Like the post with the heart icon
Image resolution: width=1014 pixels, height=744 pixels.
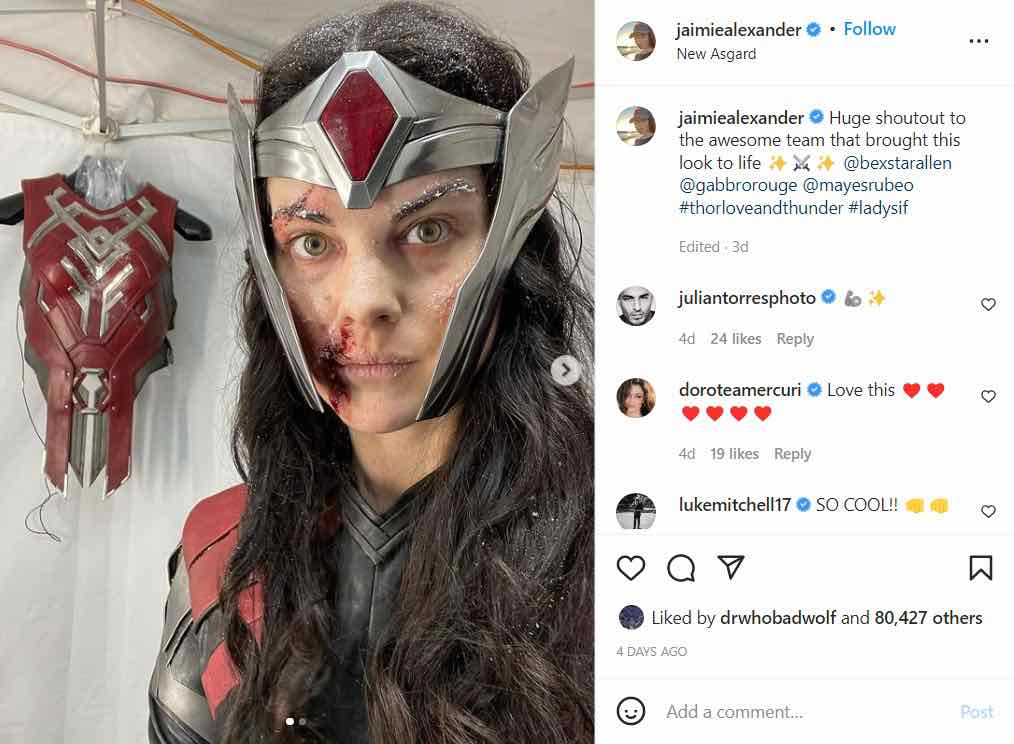pyautogui.click(x=631, y=568)
